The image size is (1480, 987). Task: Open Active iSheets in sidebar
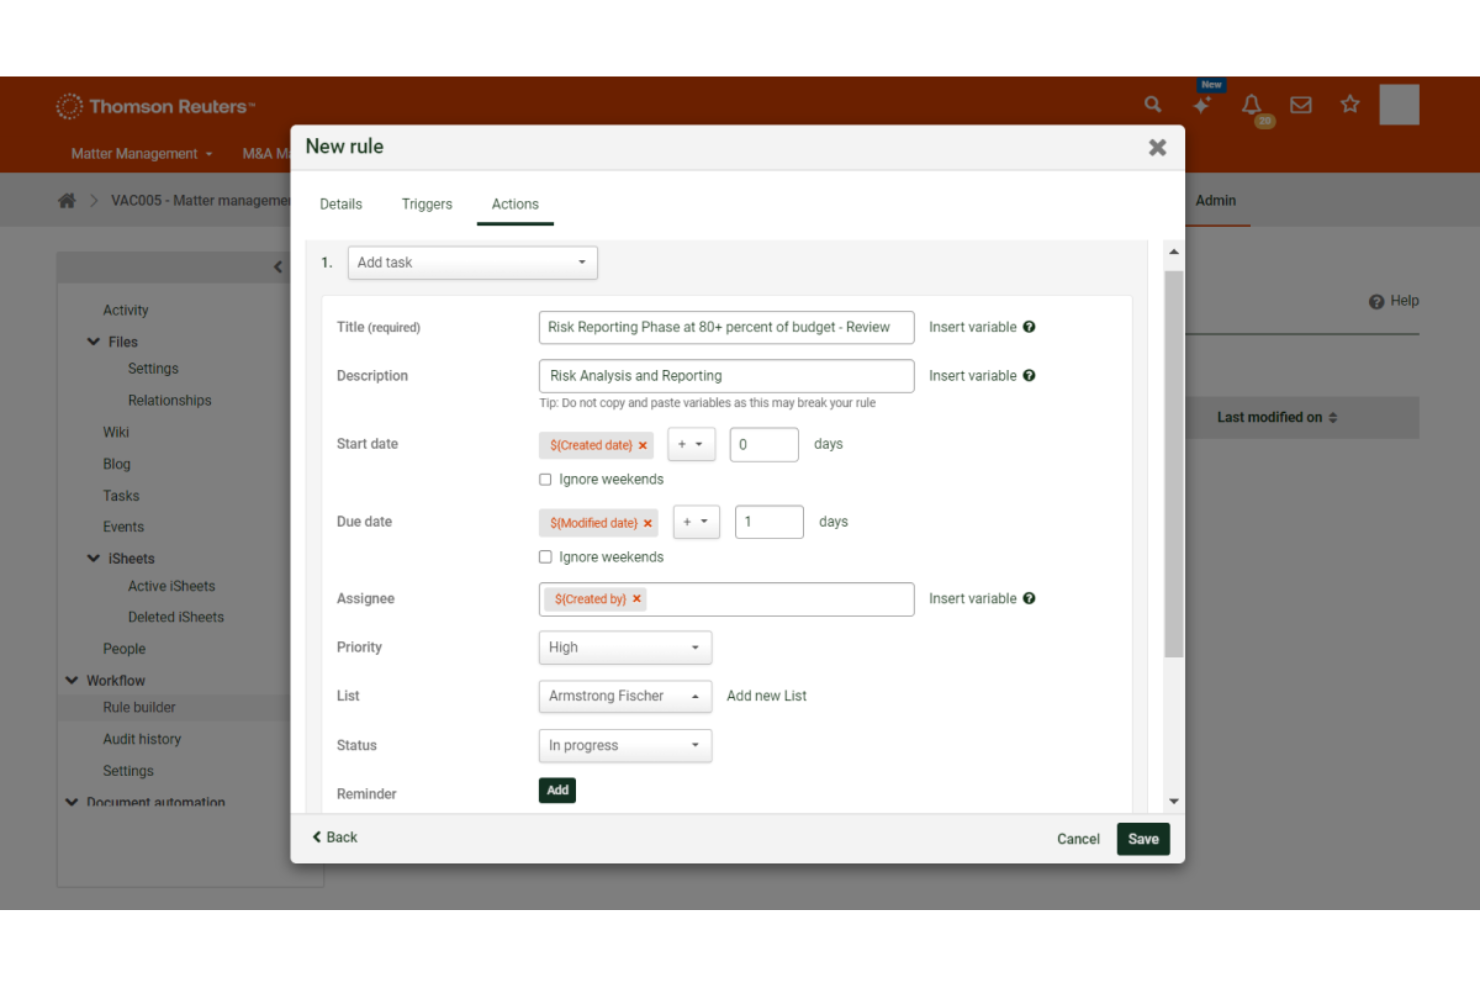[171, 587]
